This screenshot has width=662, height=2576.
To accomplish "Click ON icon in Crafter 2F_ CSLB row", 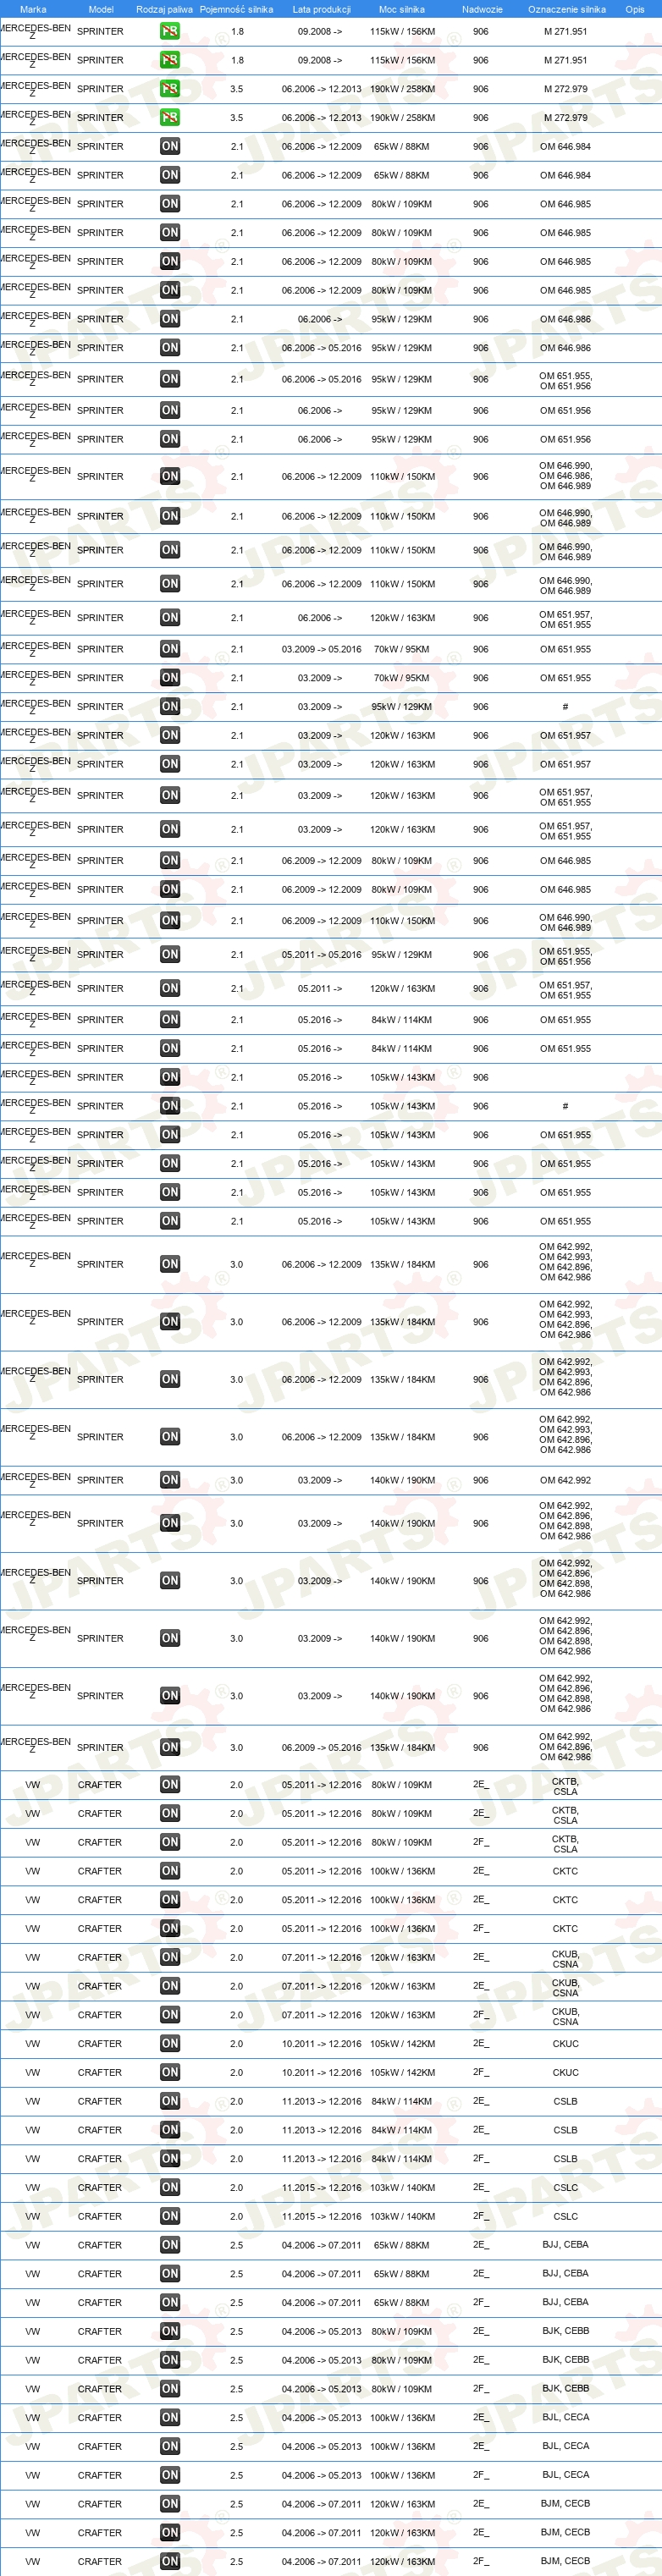I will [x=170, y=2158].
